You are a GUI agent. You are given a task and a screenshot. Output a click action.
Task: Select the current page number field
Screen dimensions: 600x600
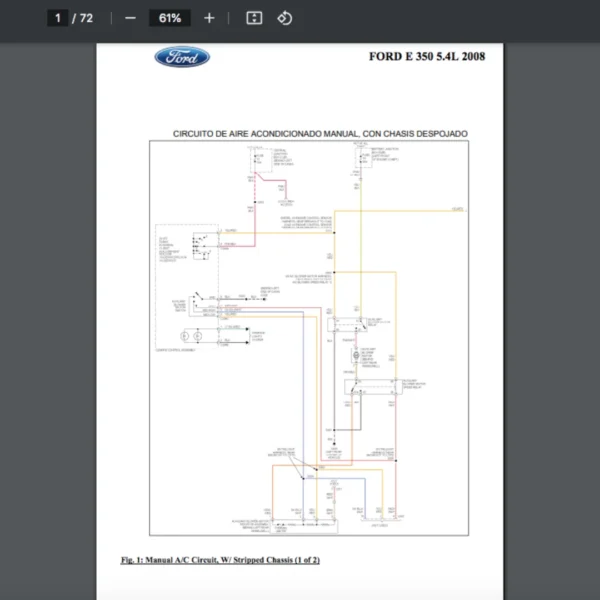pos(58,18)
